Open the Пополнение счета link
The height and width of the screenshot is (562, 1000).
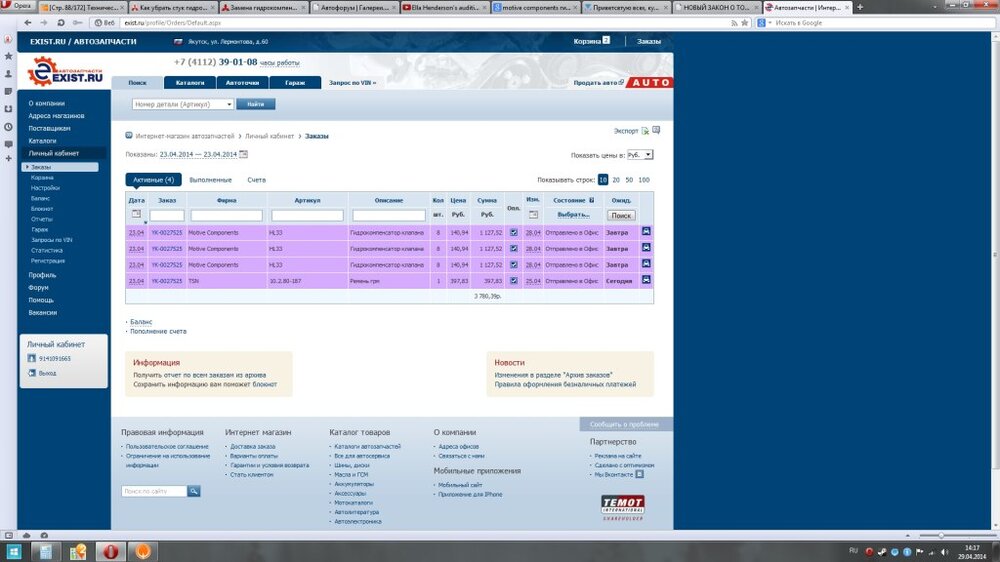[158, 331]
